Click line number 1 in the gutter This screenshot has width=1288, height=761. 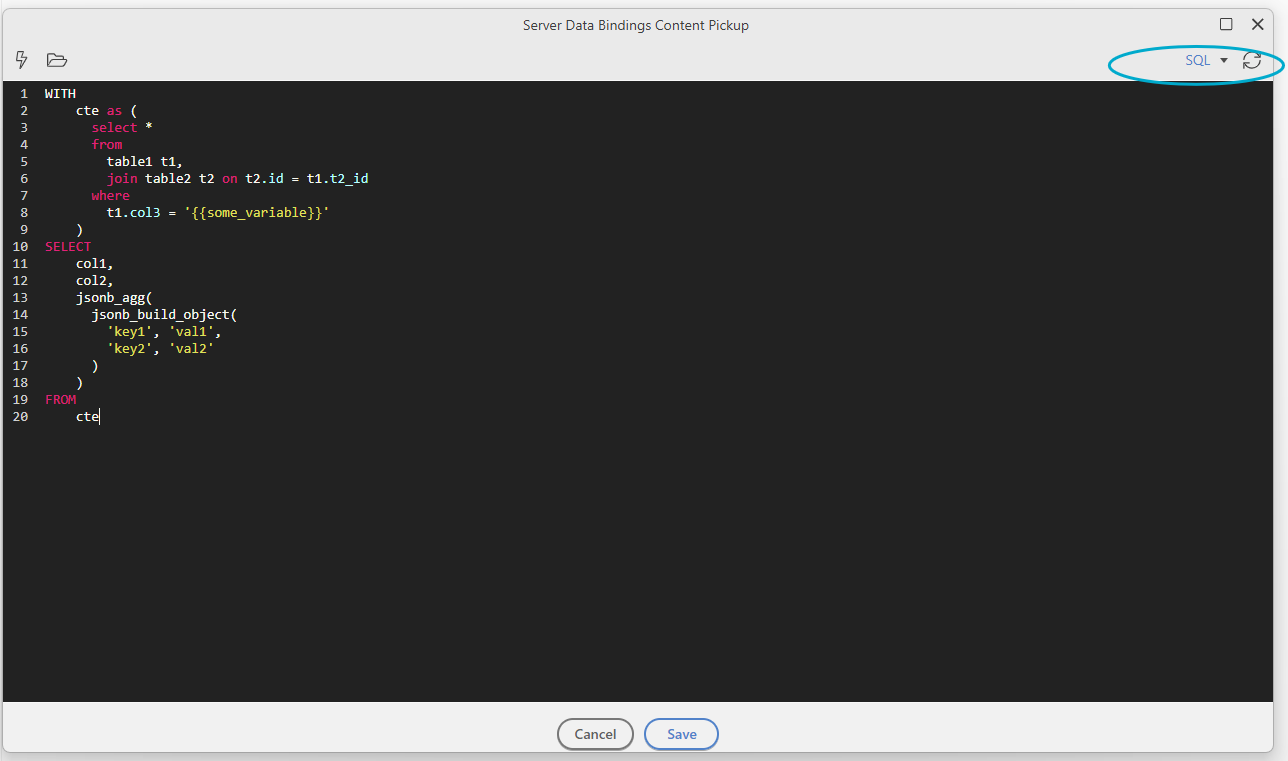(x=23, y=94)
